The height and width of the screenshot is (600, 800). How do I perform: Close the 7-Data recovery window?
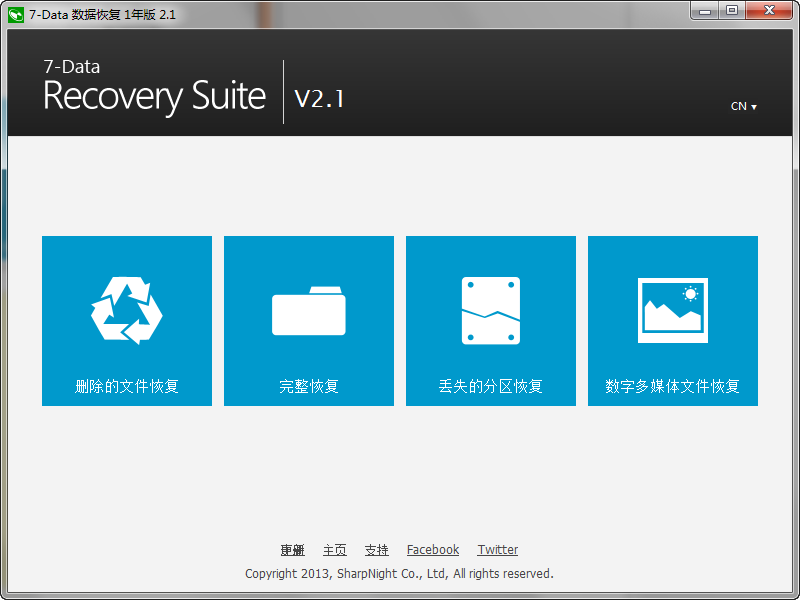pos(769,10)
